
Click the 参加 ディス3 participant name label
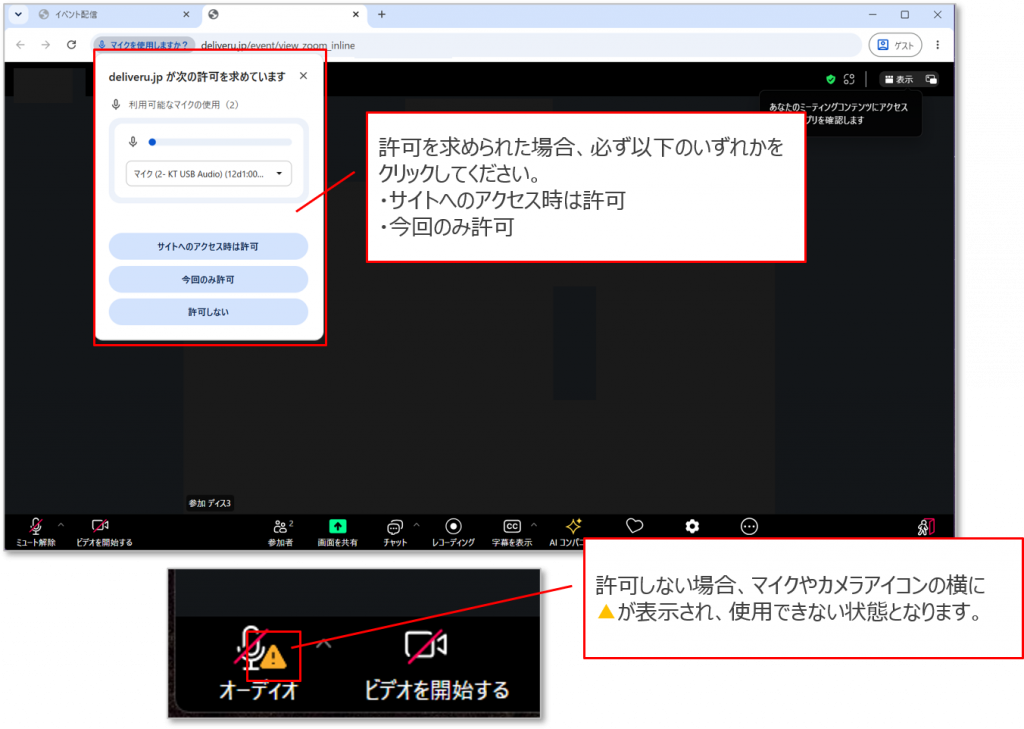(x=210, y=503)
